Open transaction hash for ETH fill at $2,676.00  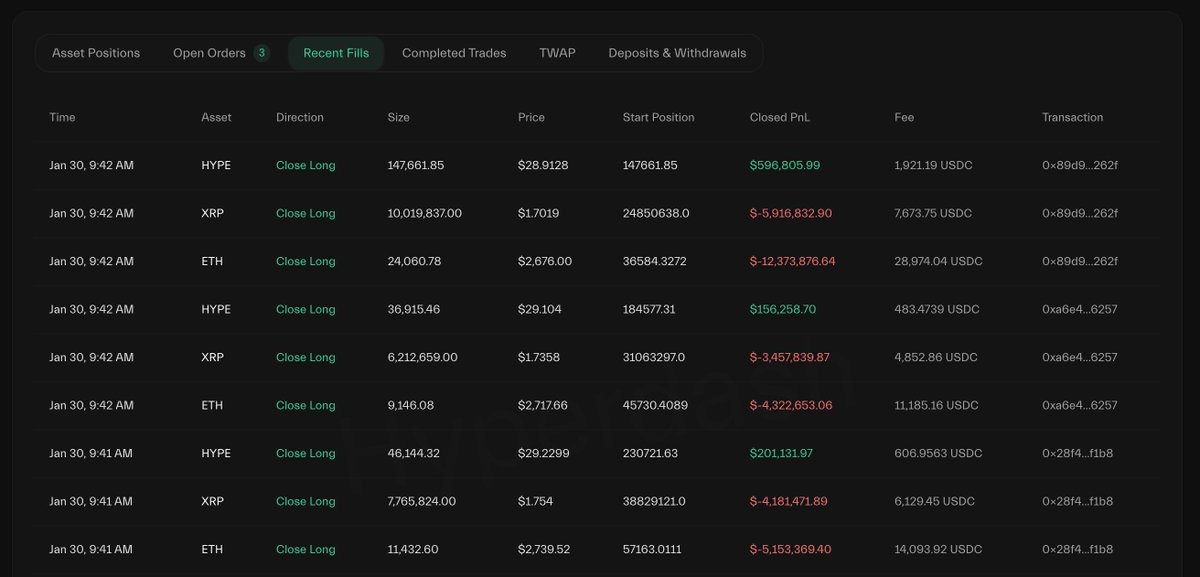[1079, 261]
